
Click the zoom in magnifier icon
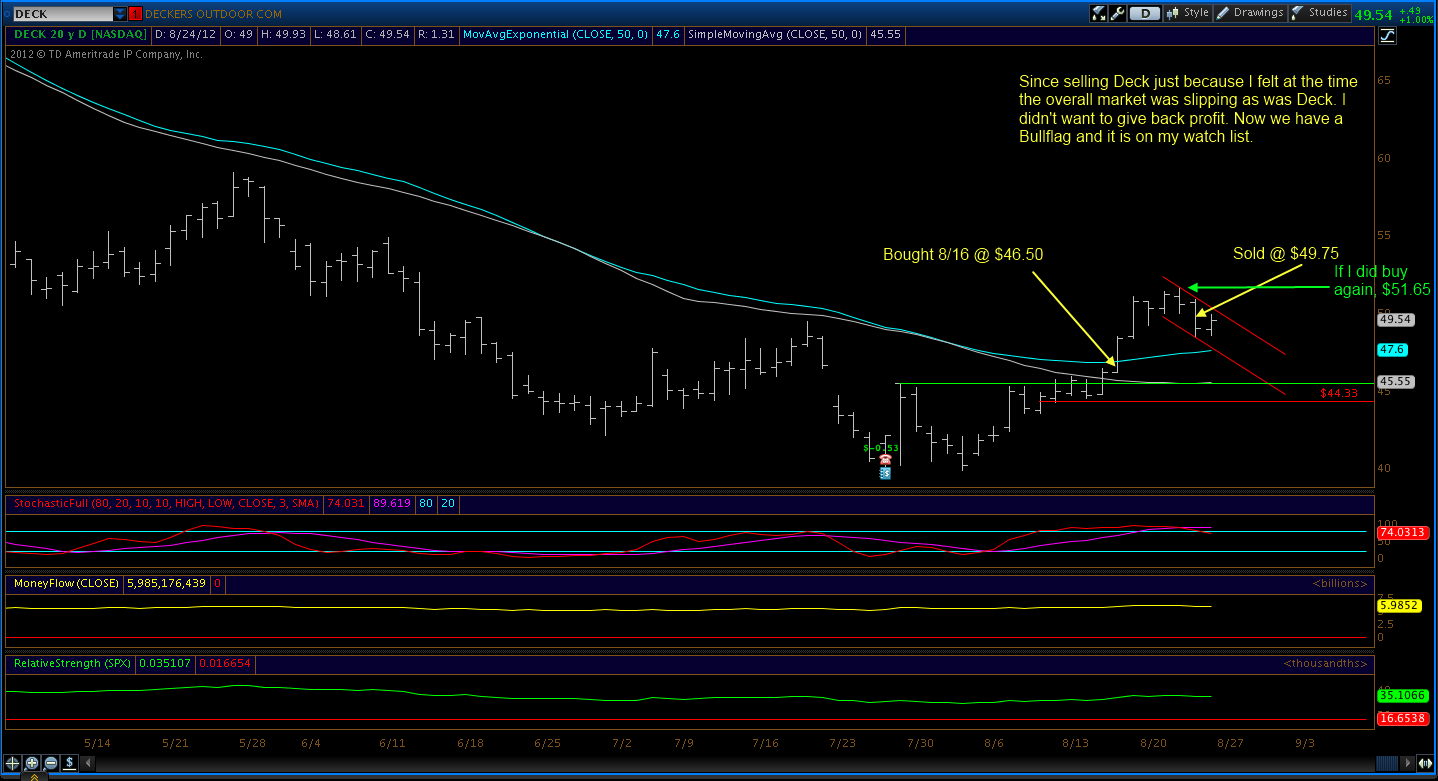[x=32, y=762]
